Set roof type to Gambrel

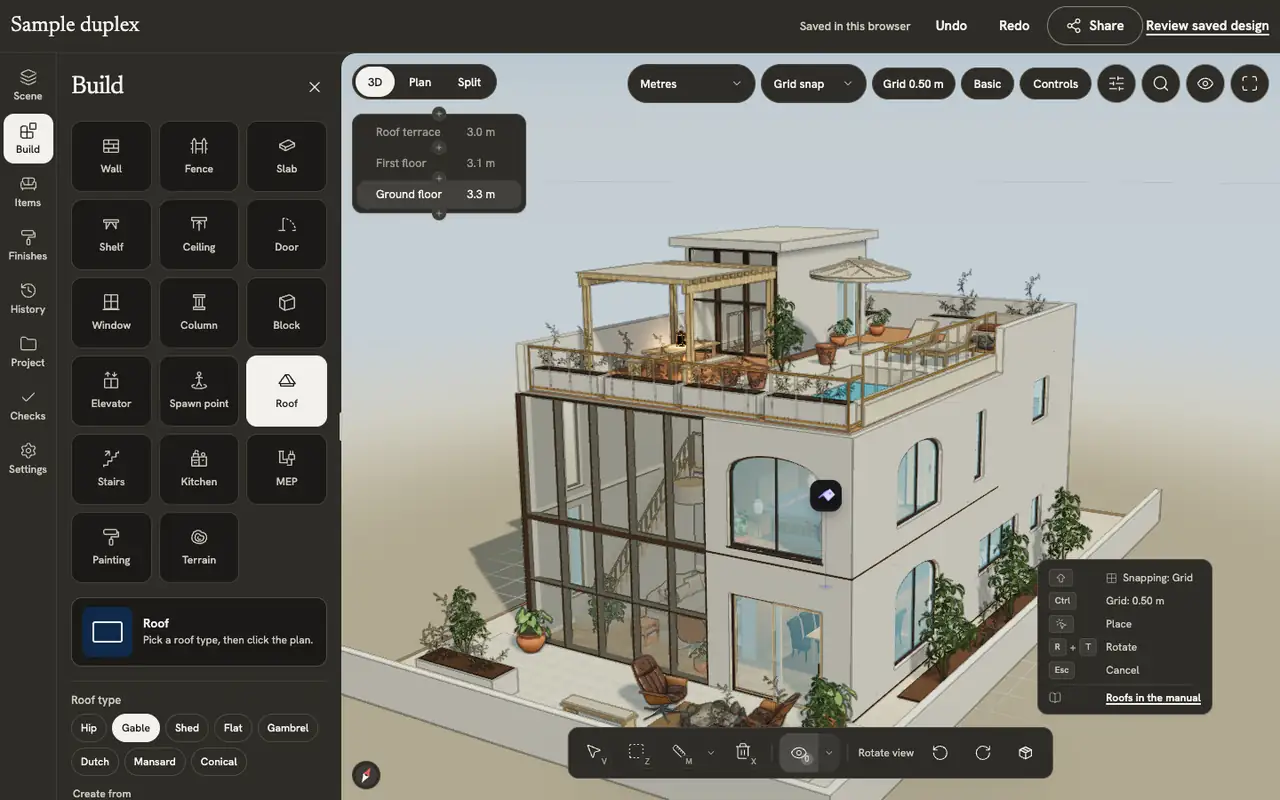click(288, 728)
